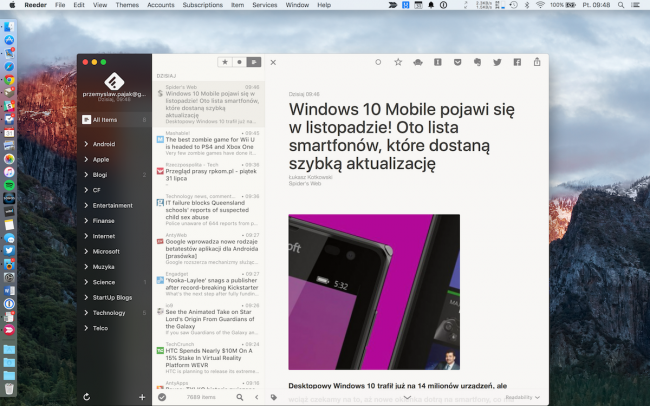Share the article on Facebook
The width and height of the screenshot is (650, 406).
[517, 62]
